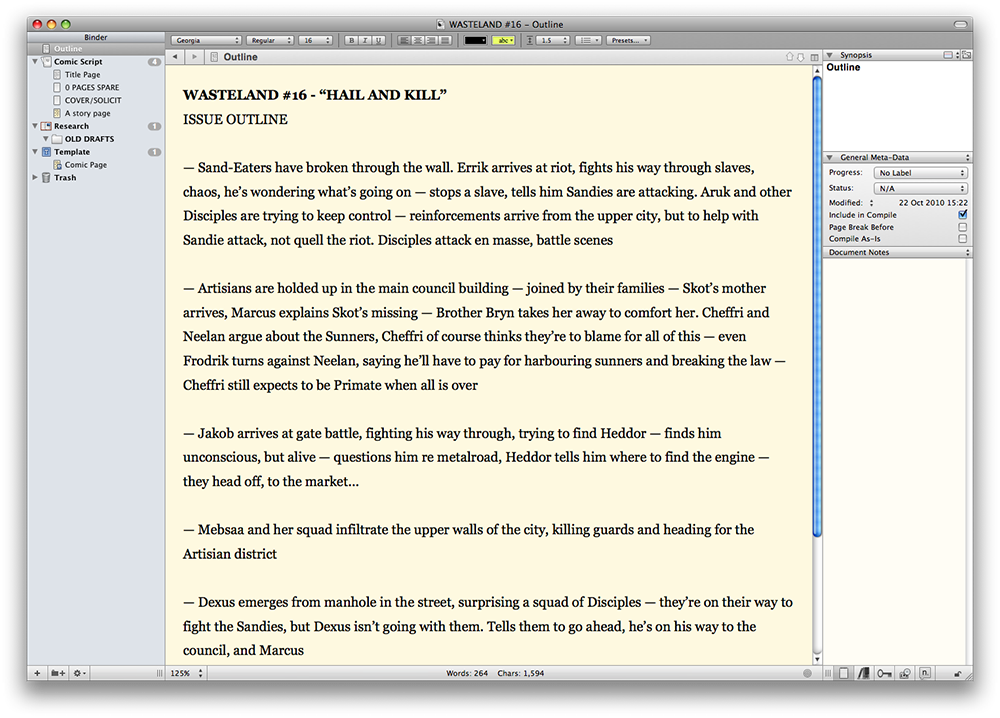Open the Georgia font family dropdown

pos(207,41)
